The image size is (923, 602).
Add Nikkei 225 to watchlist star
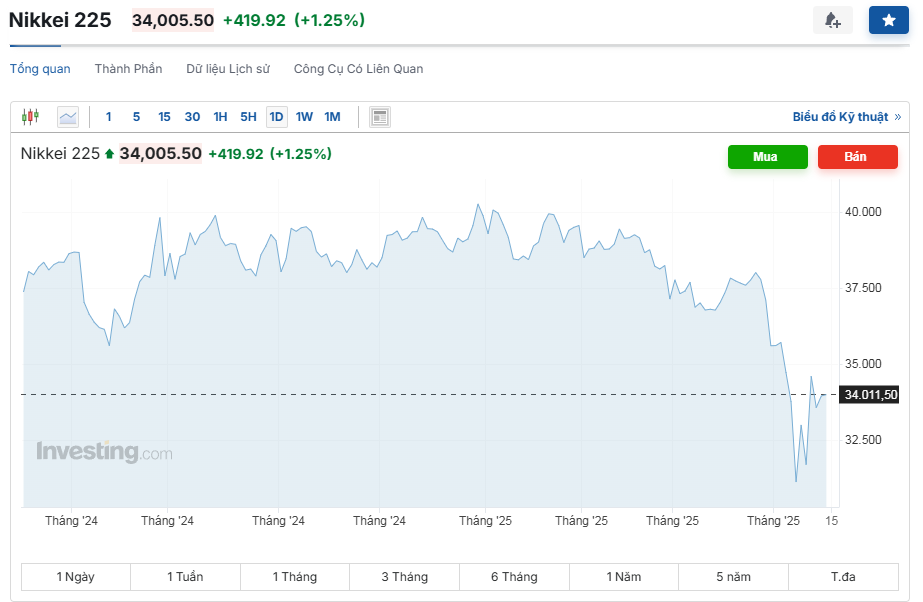(888, 20)
